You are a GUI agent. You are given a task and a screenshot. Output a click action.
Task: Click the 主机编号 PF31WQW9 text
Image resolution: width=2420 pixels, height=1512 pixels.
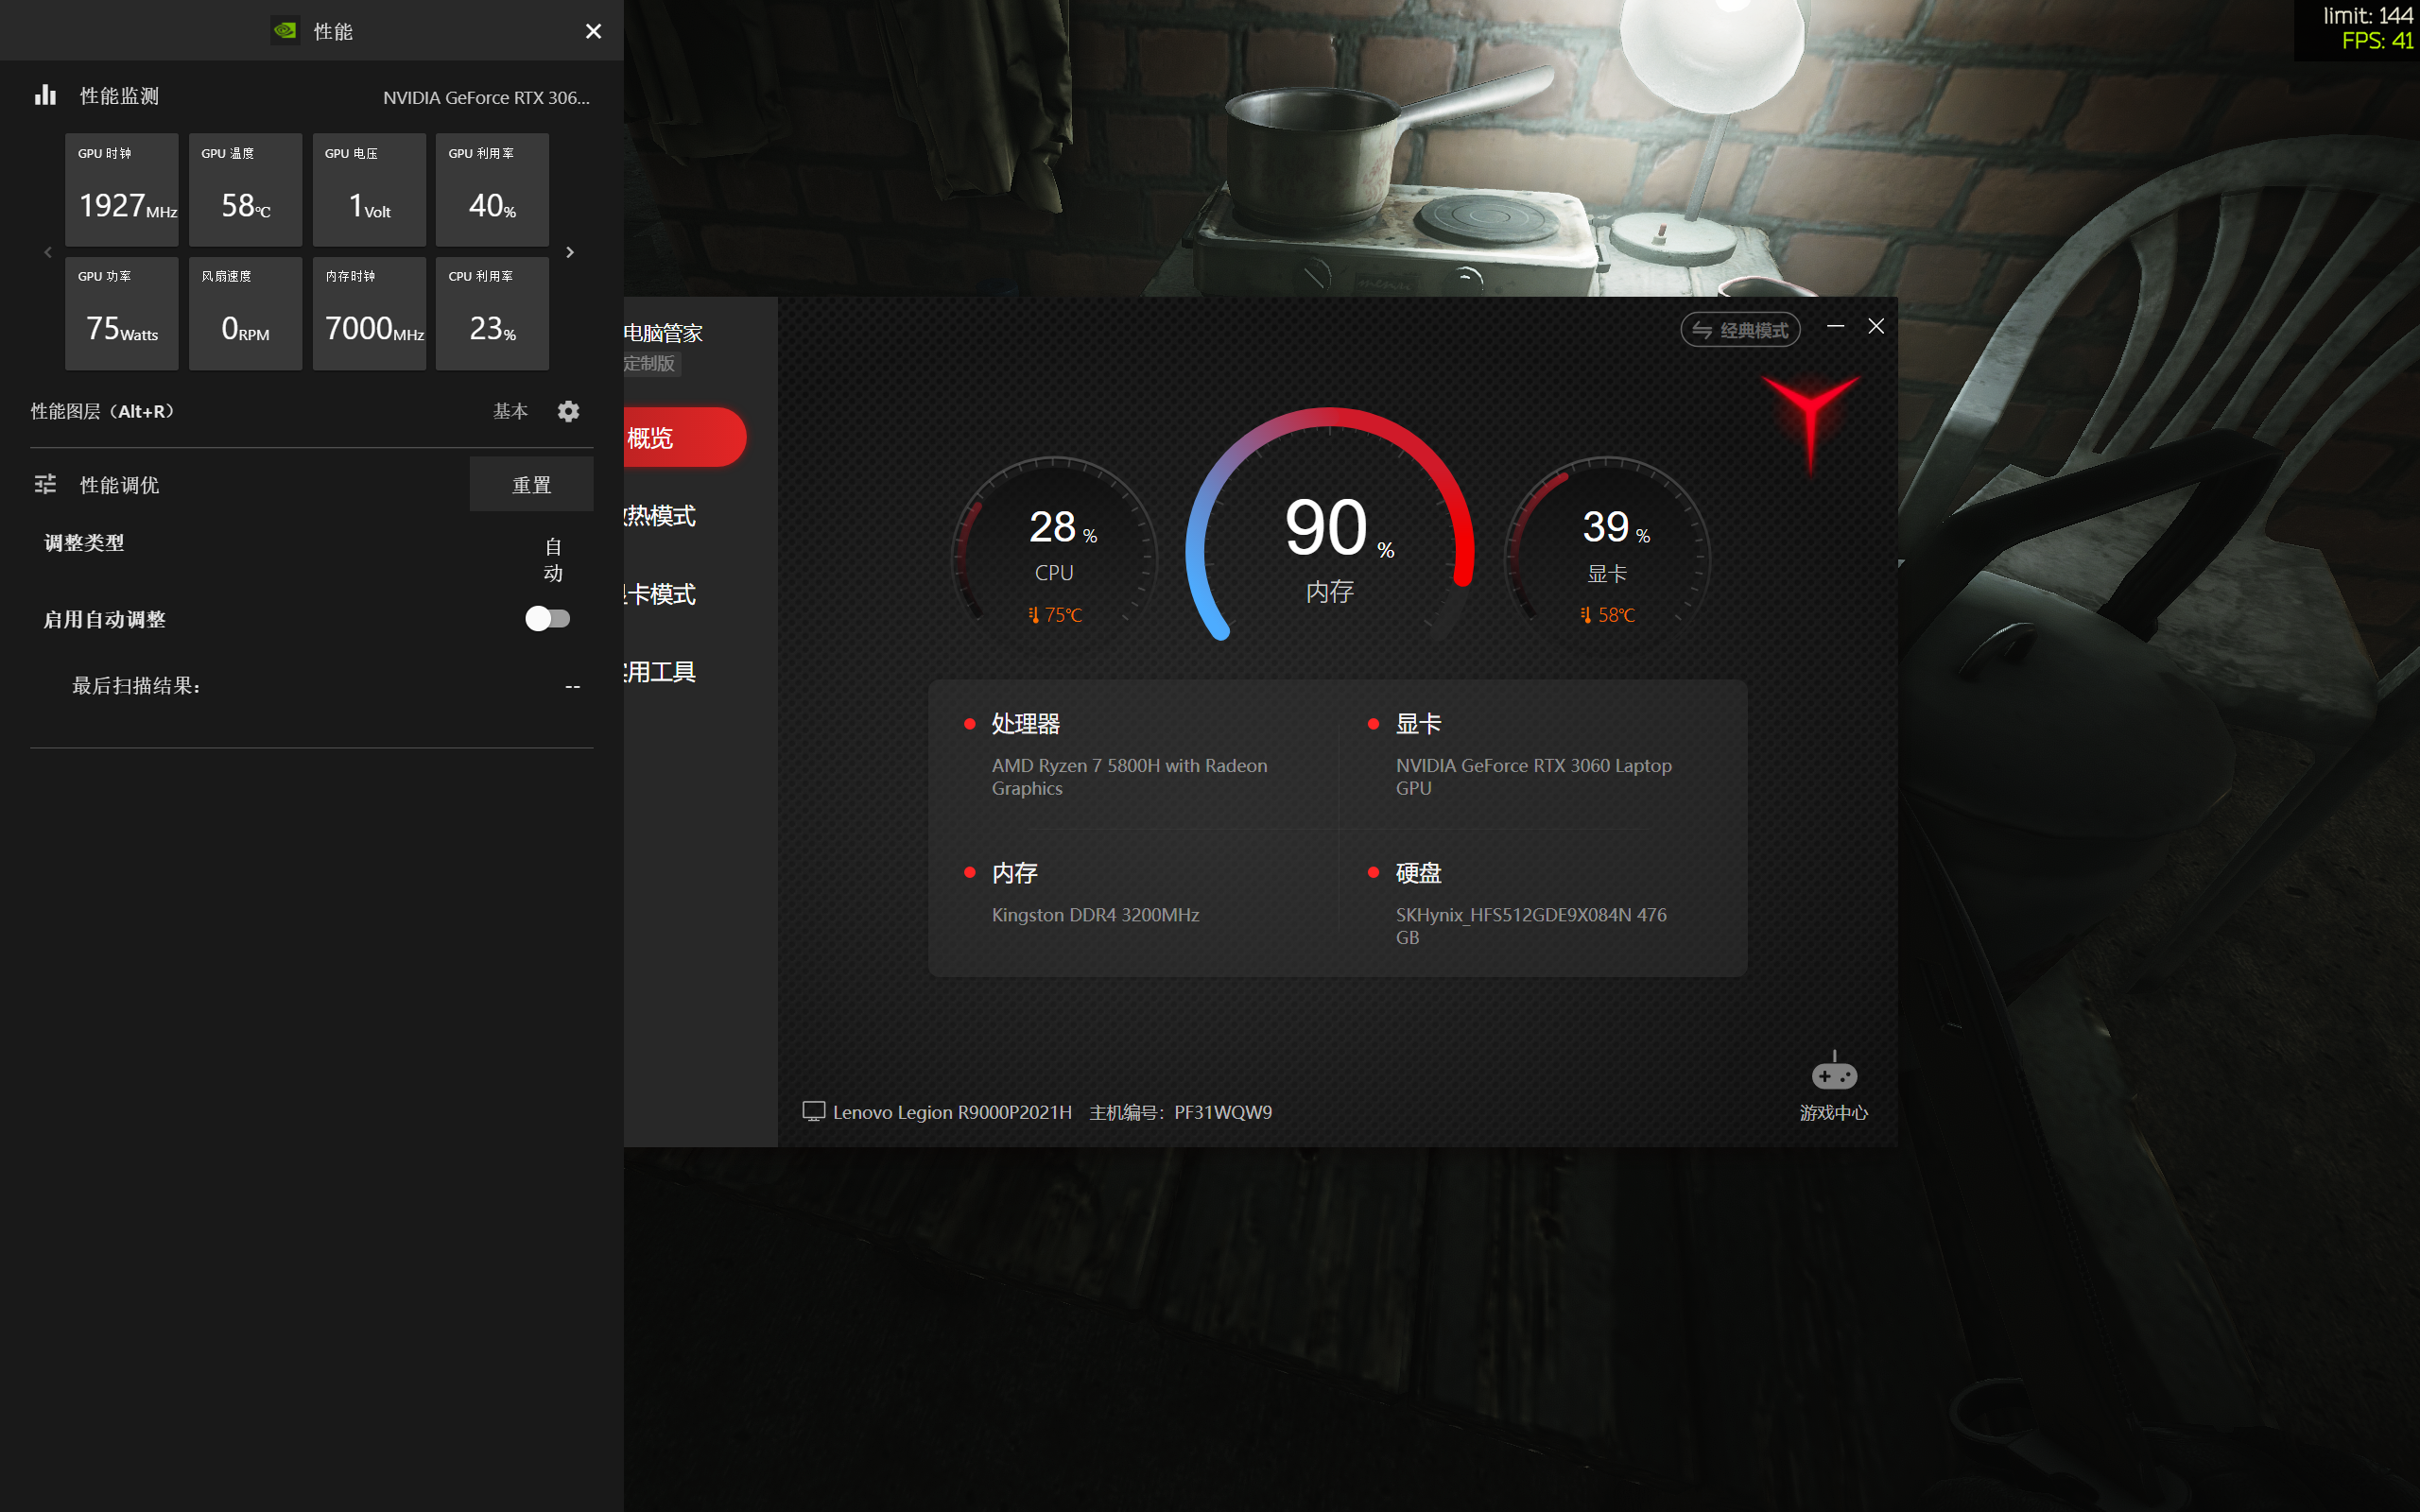(x=1180, y=1112)
